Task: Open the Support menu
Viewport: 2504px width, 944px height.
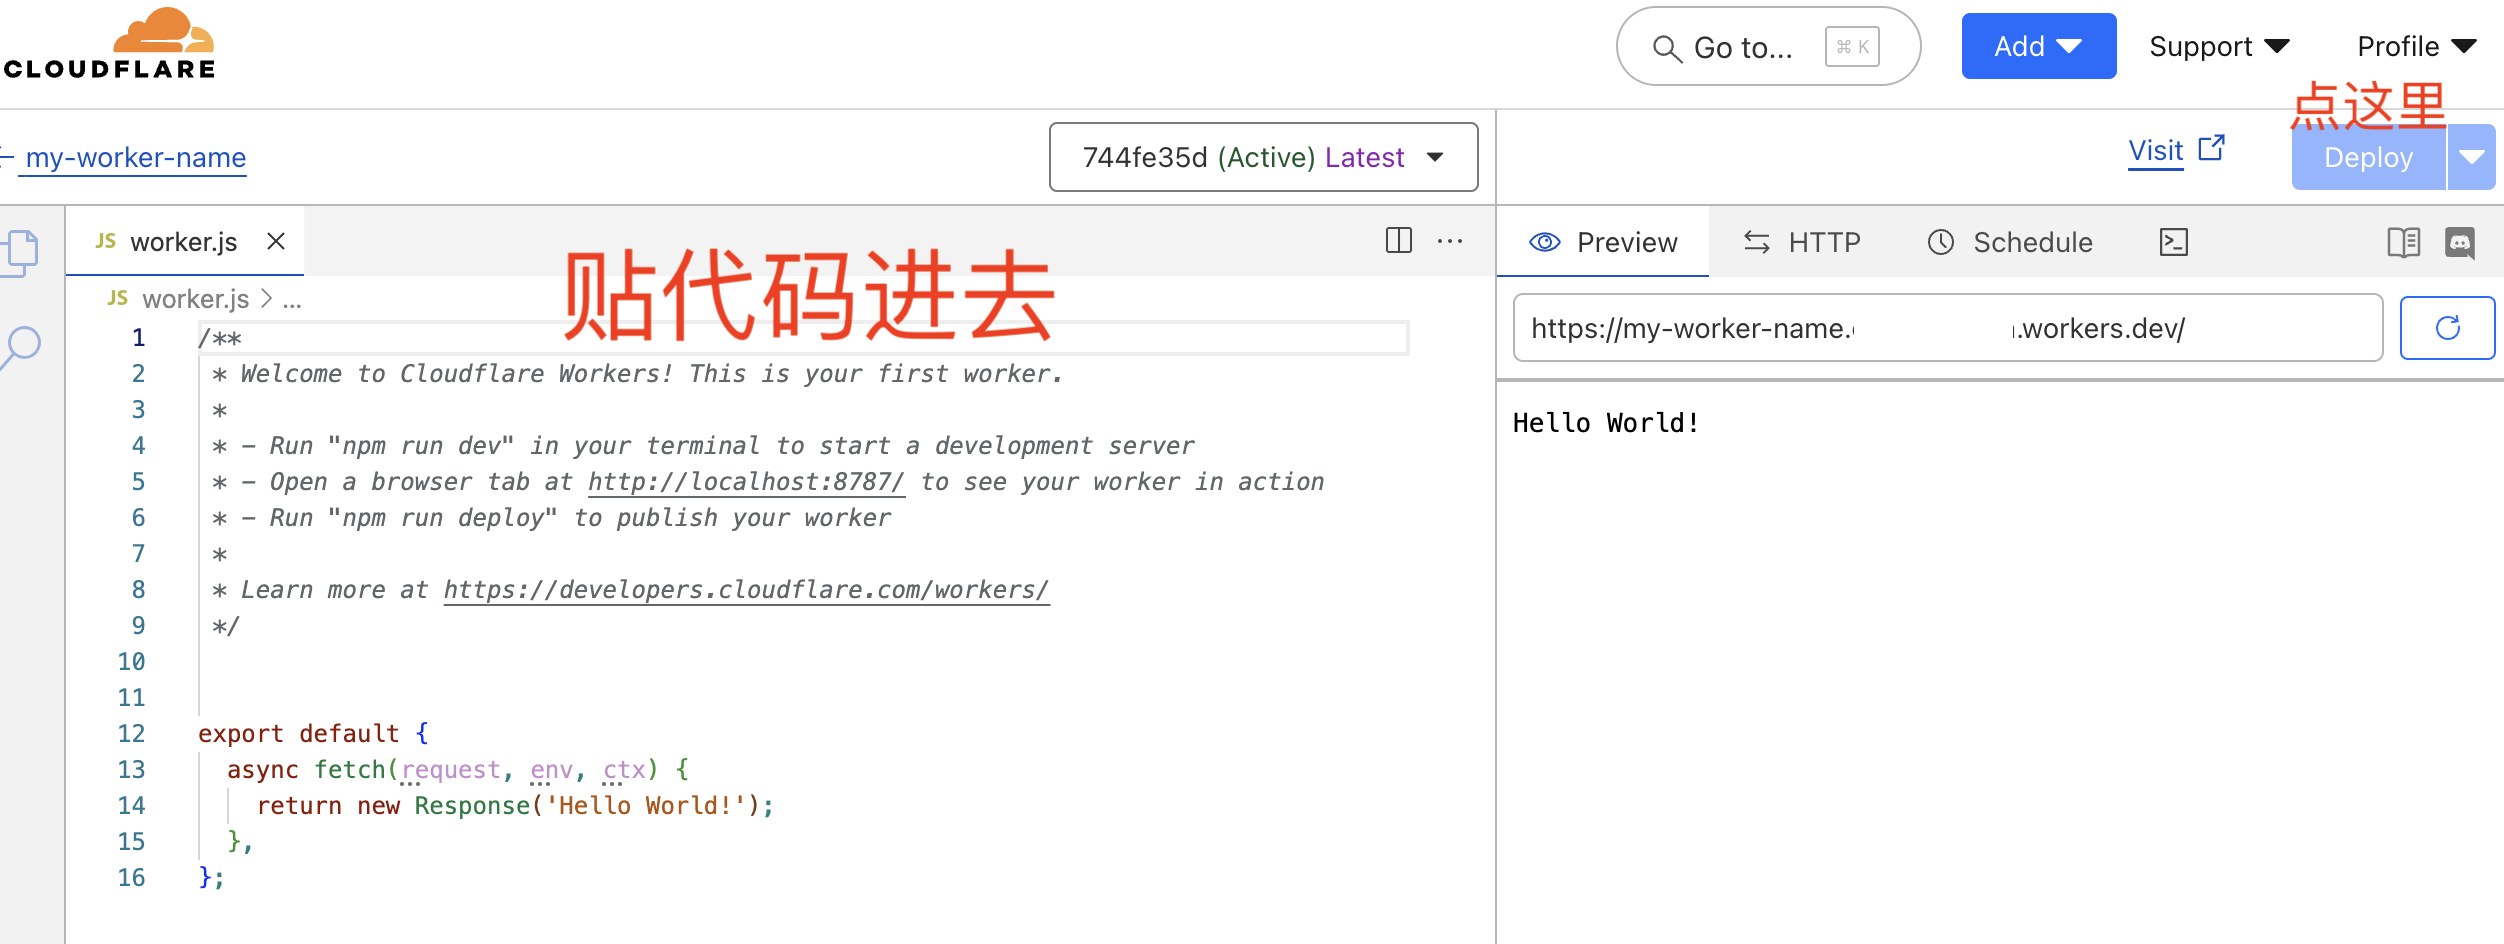Action: point(2219,46)
